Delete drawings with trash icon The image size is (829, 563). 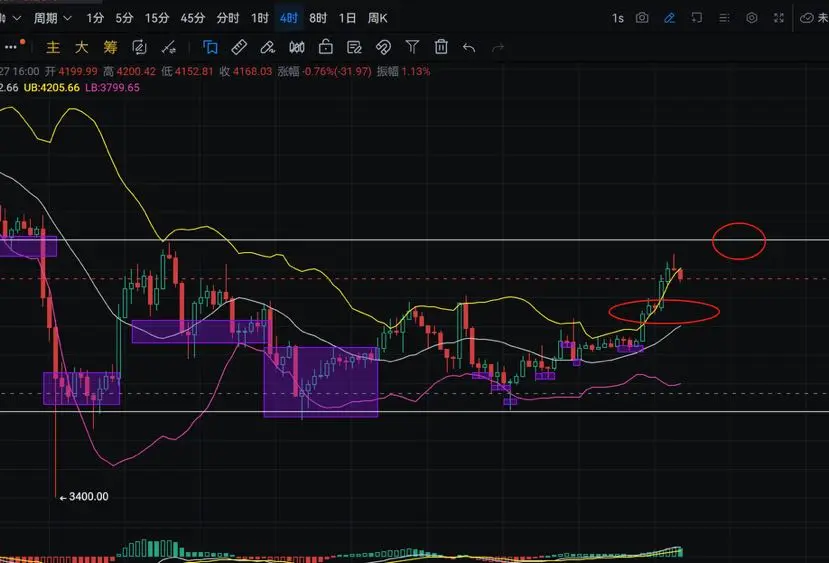click(441, 47)
